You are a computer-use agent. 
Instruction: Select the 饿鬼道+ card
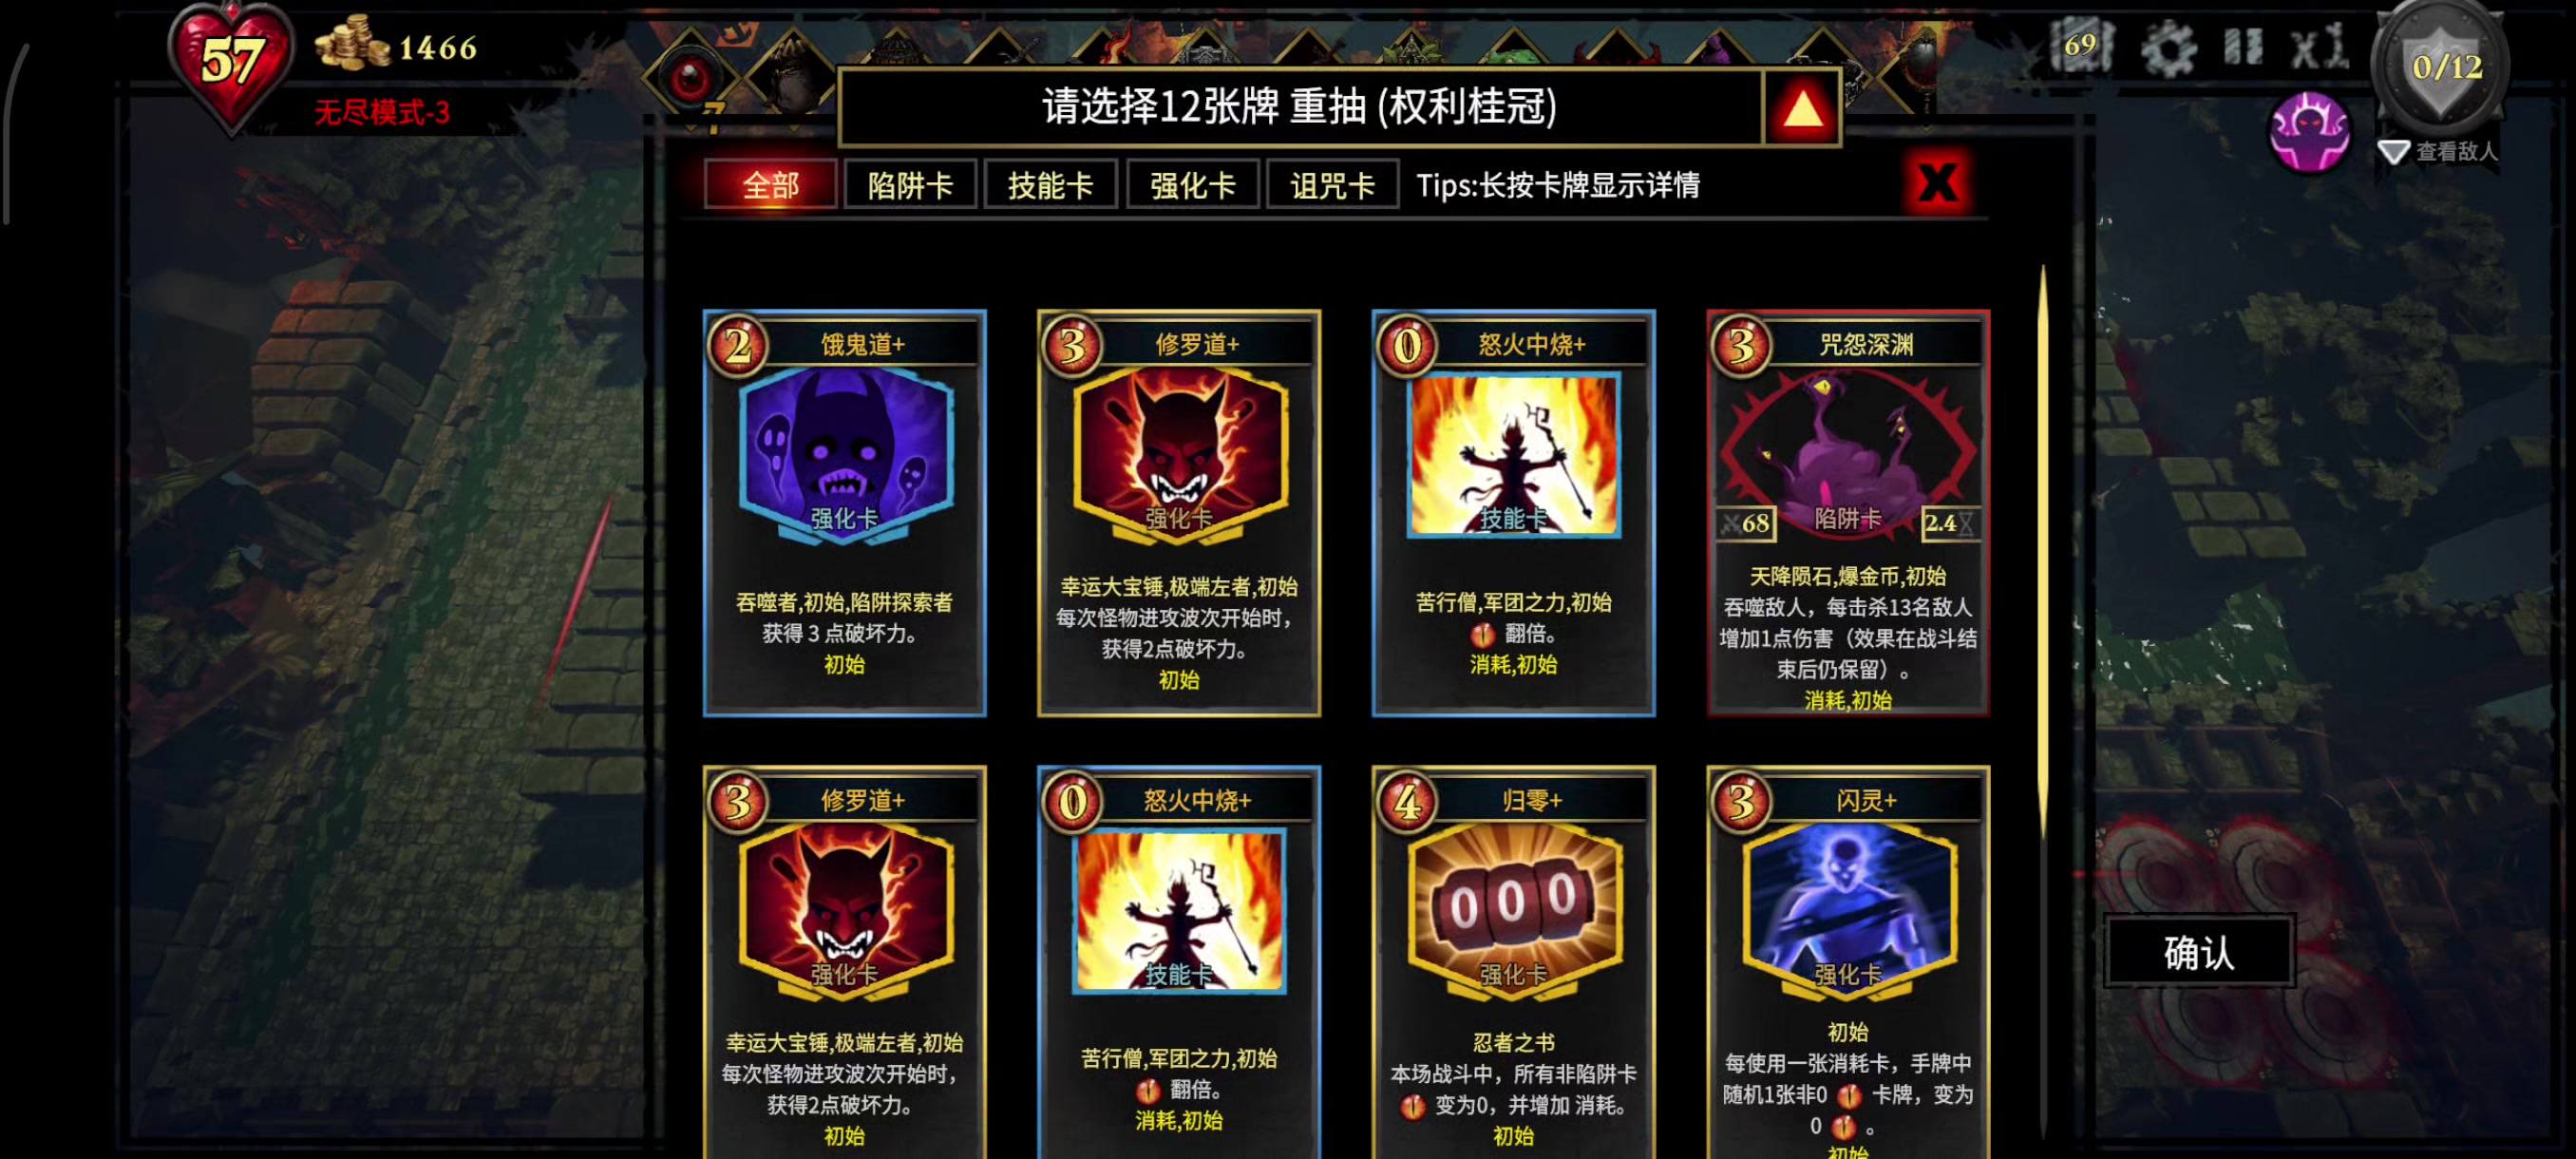coord(844,513)
